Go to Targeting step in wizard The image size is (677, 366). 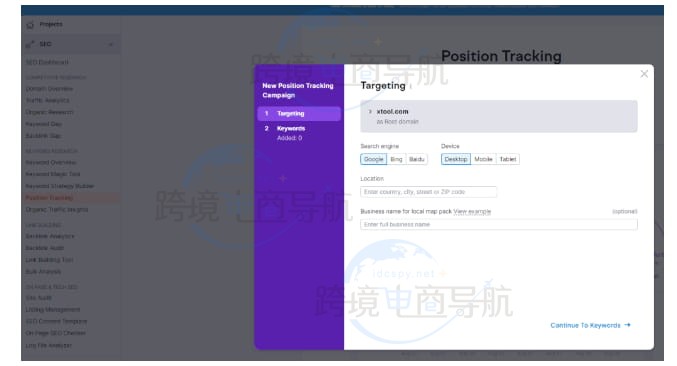click(x=299, y=114)
